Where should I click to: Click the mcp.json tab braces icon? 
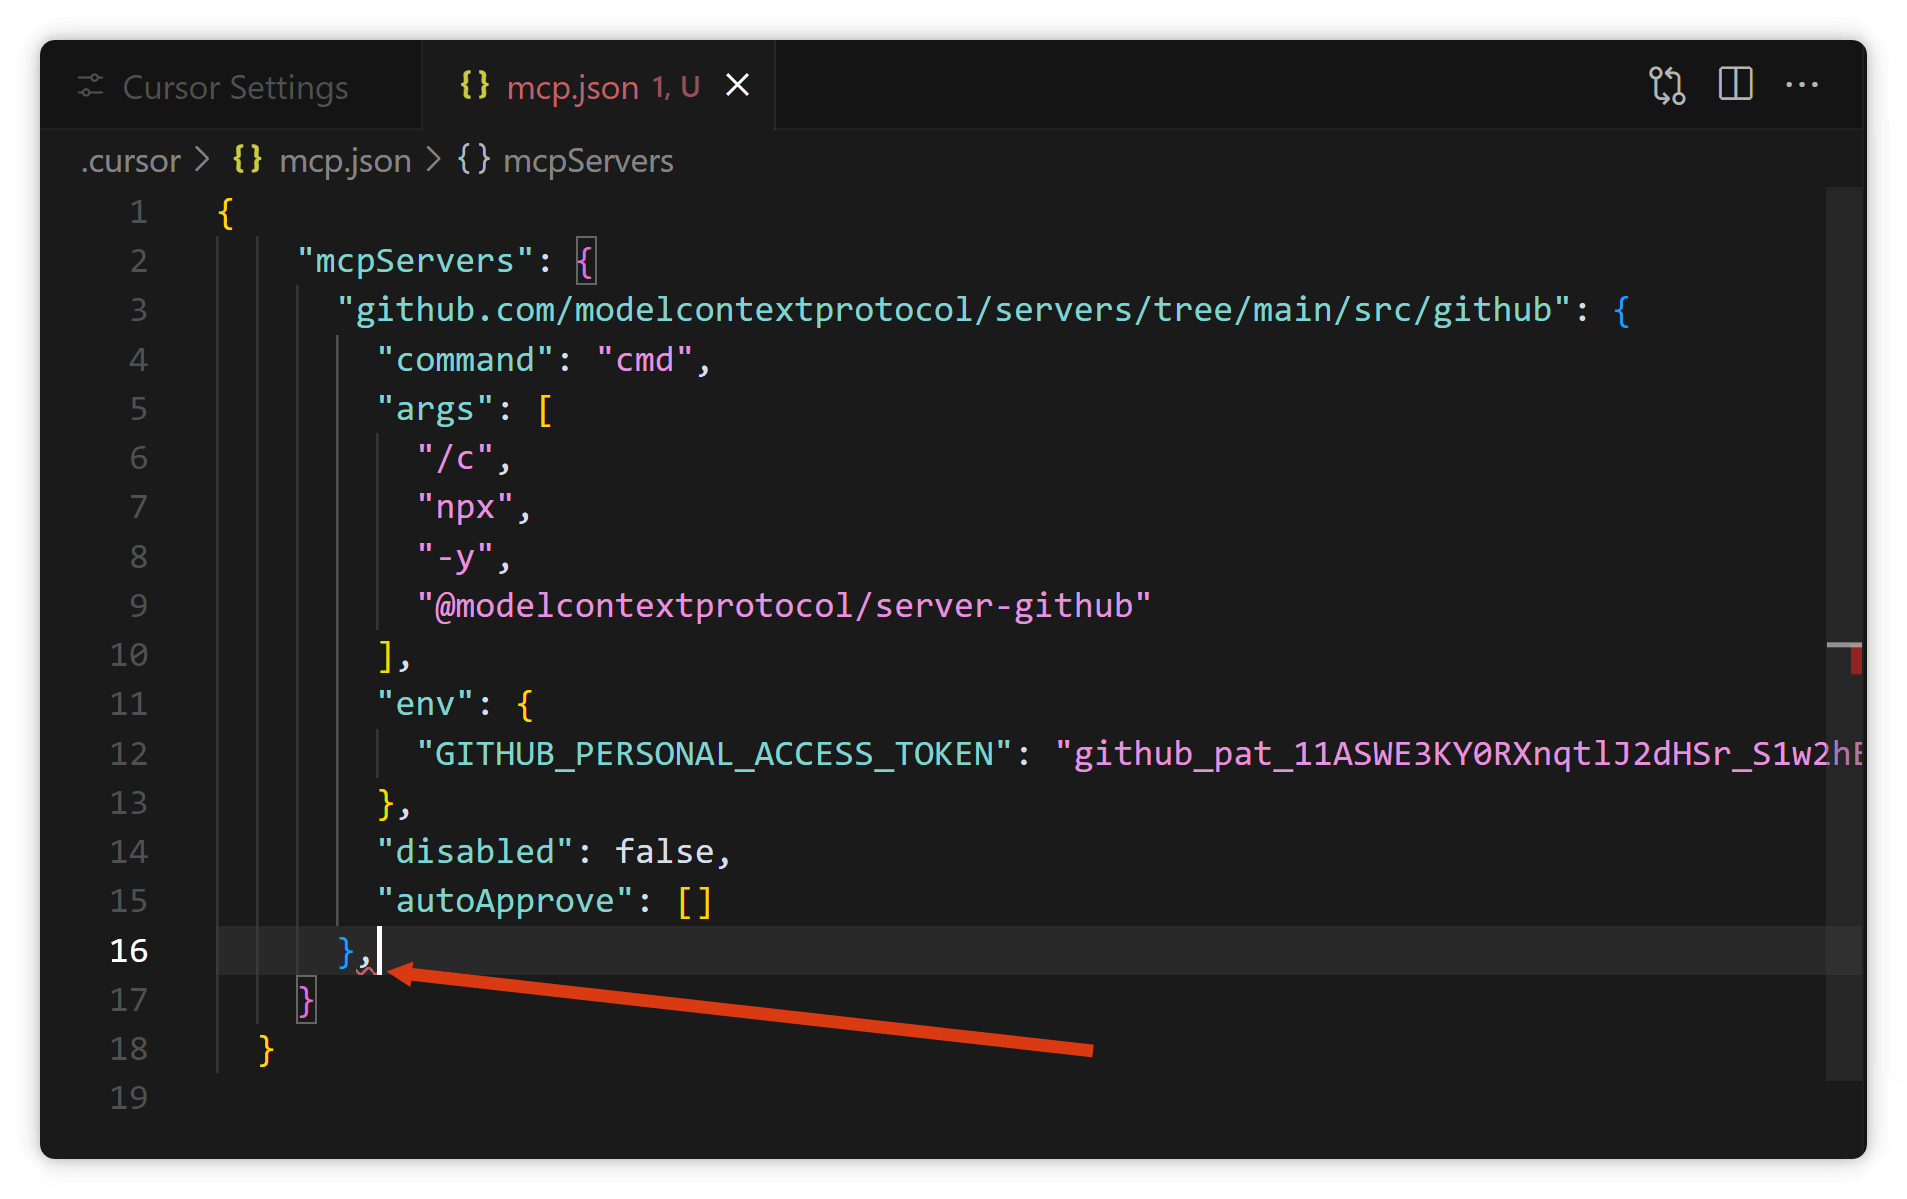pyautogui.click(x=474, y=85)
